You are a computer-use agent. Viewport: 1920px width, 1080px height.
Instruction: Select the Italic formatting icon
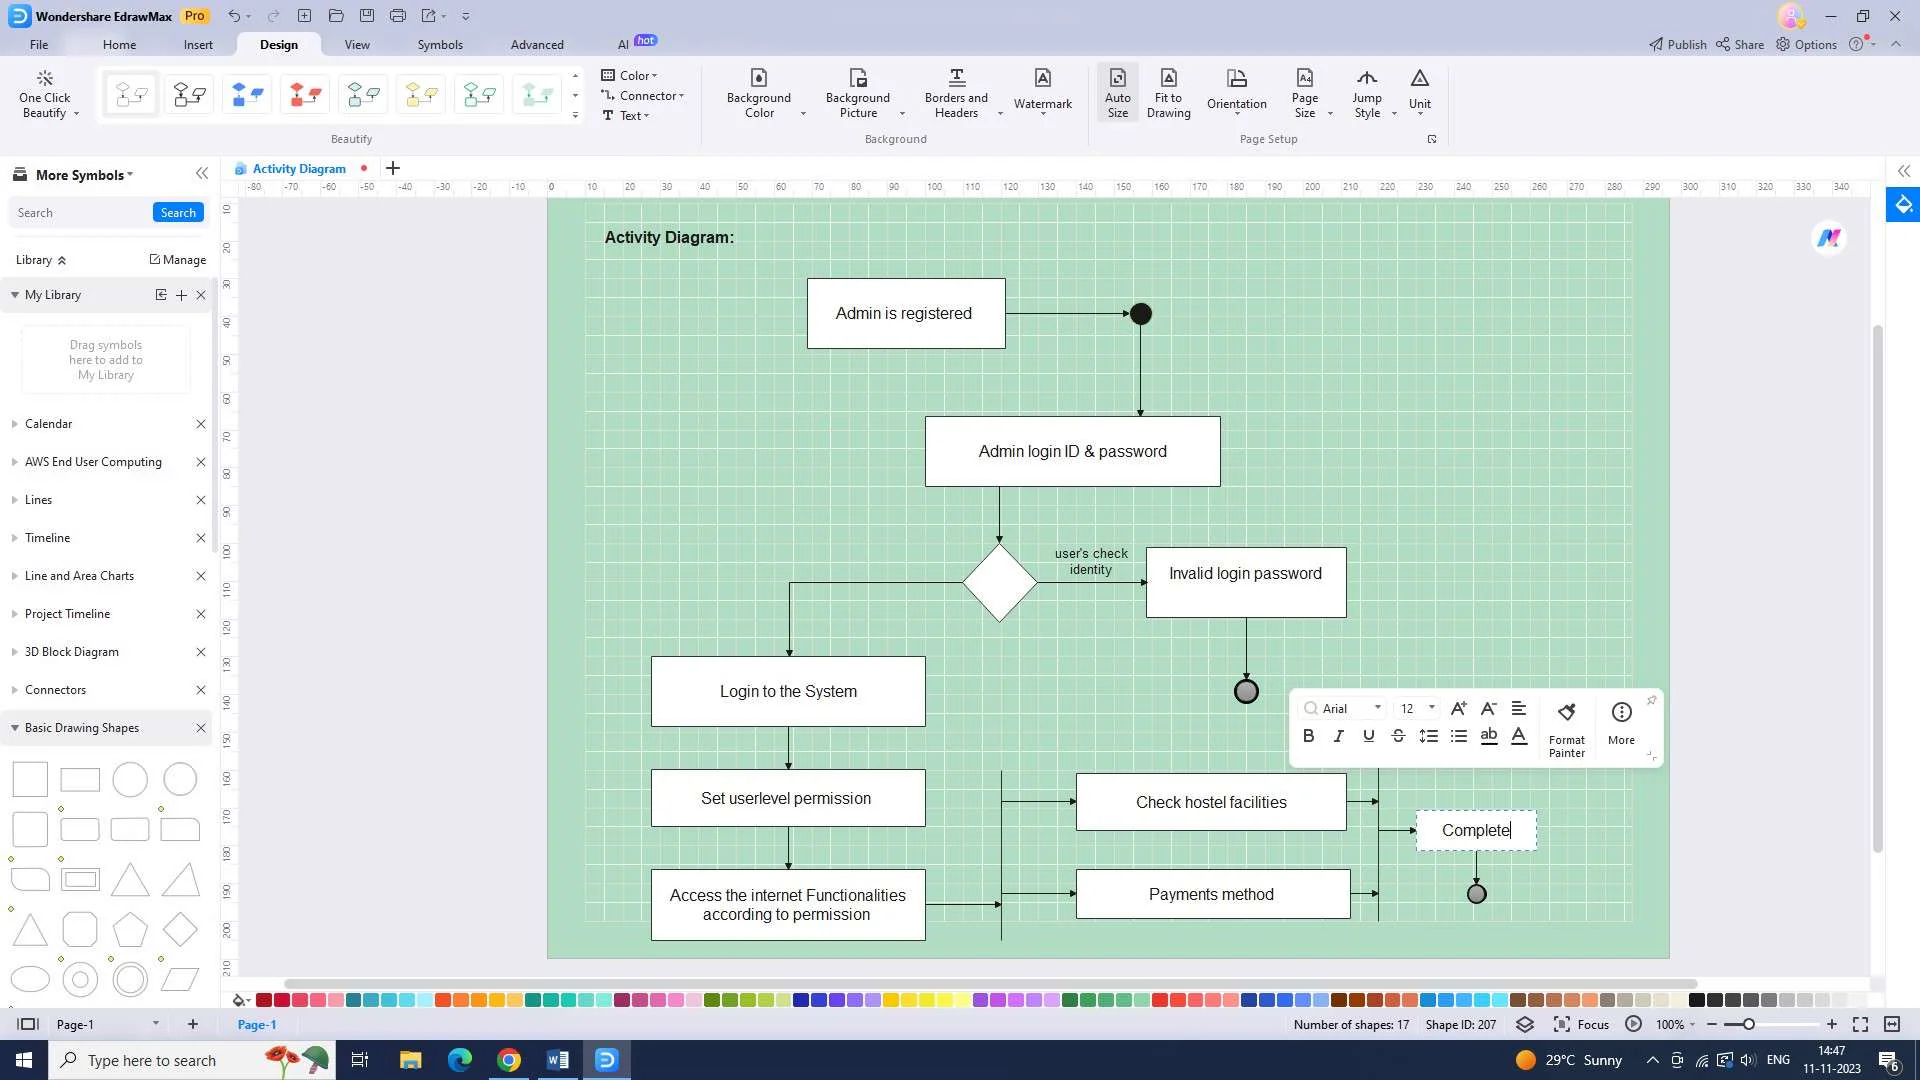1338,735
